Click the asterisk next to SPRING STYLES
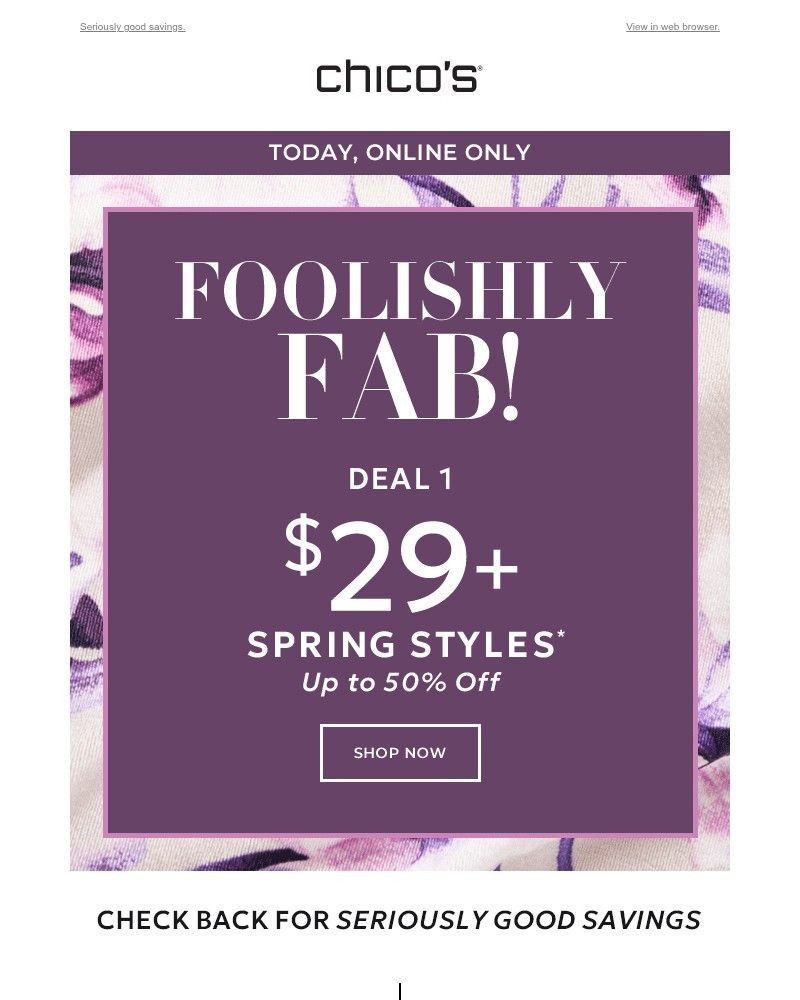Image resolution: width=800 pixels, height=1000 pixels. 563,634
